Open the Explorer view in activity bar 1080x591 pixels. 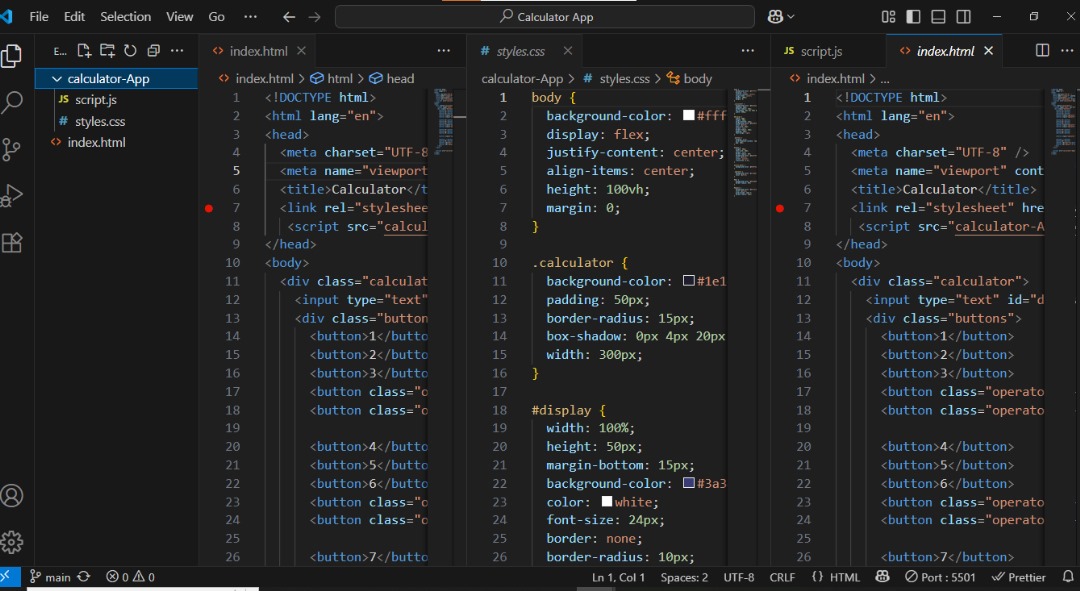point(12,56)
